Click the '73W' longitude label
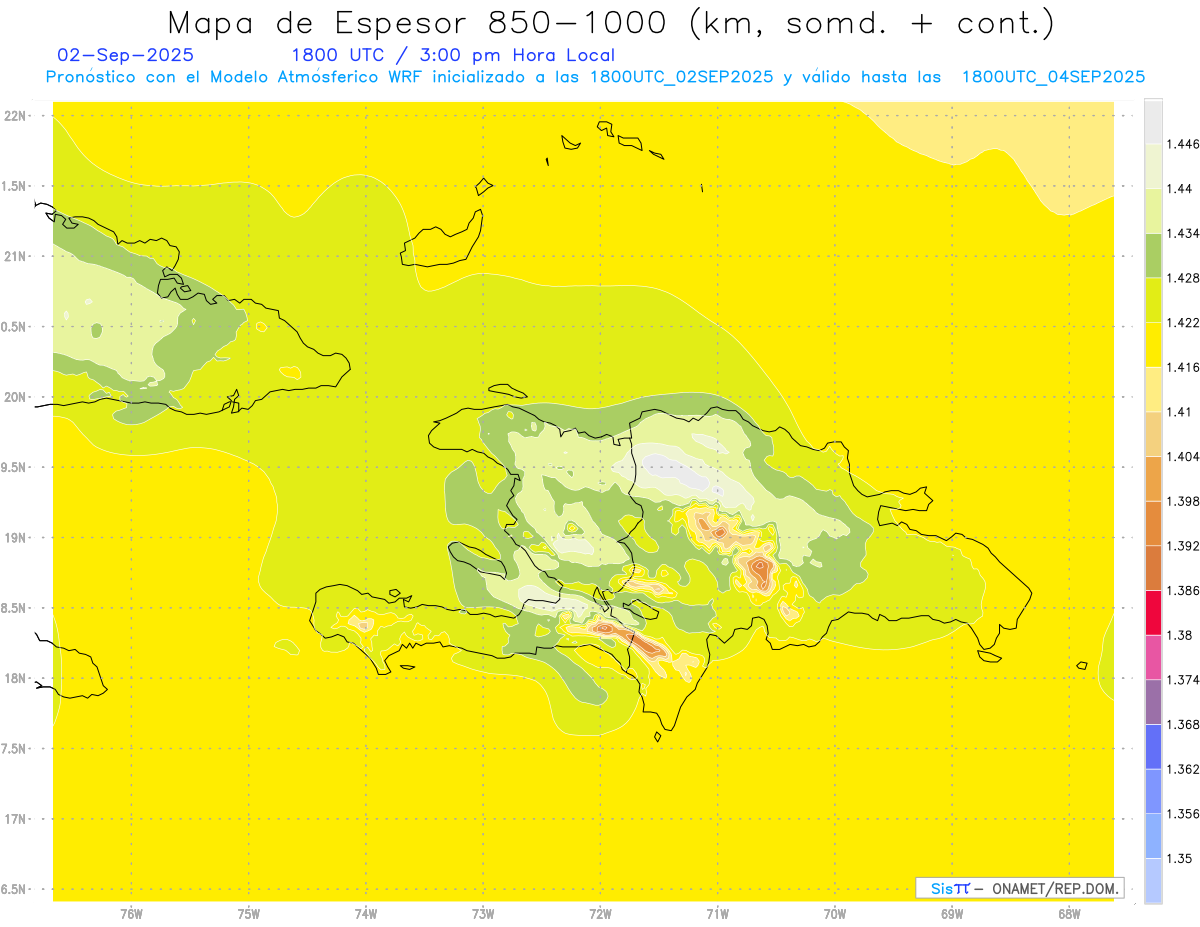Viewport: 1200px width, 927px height. point(483,914)
